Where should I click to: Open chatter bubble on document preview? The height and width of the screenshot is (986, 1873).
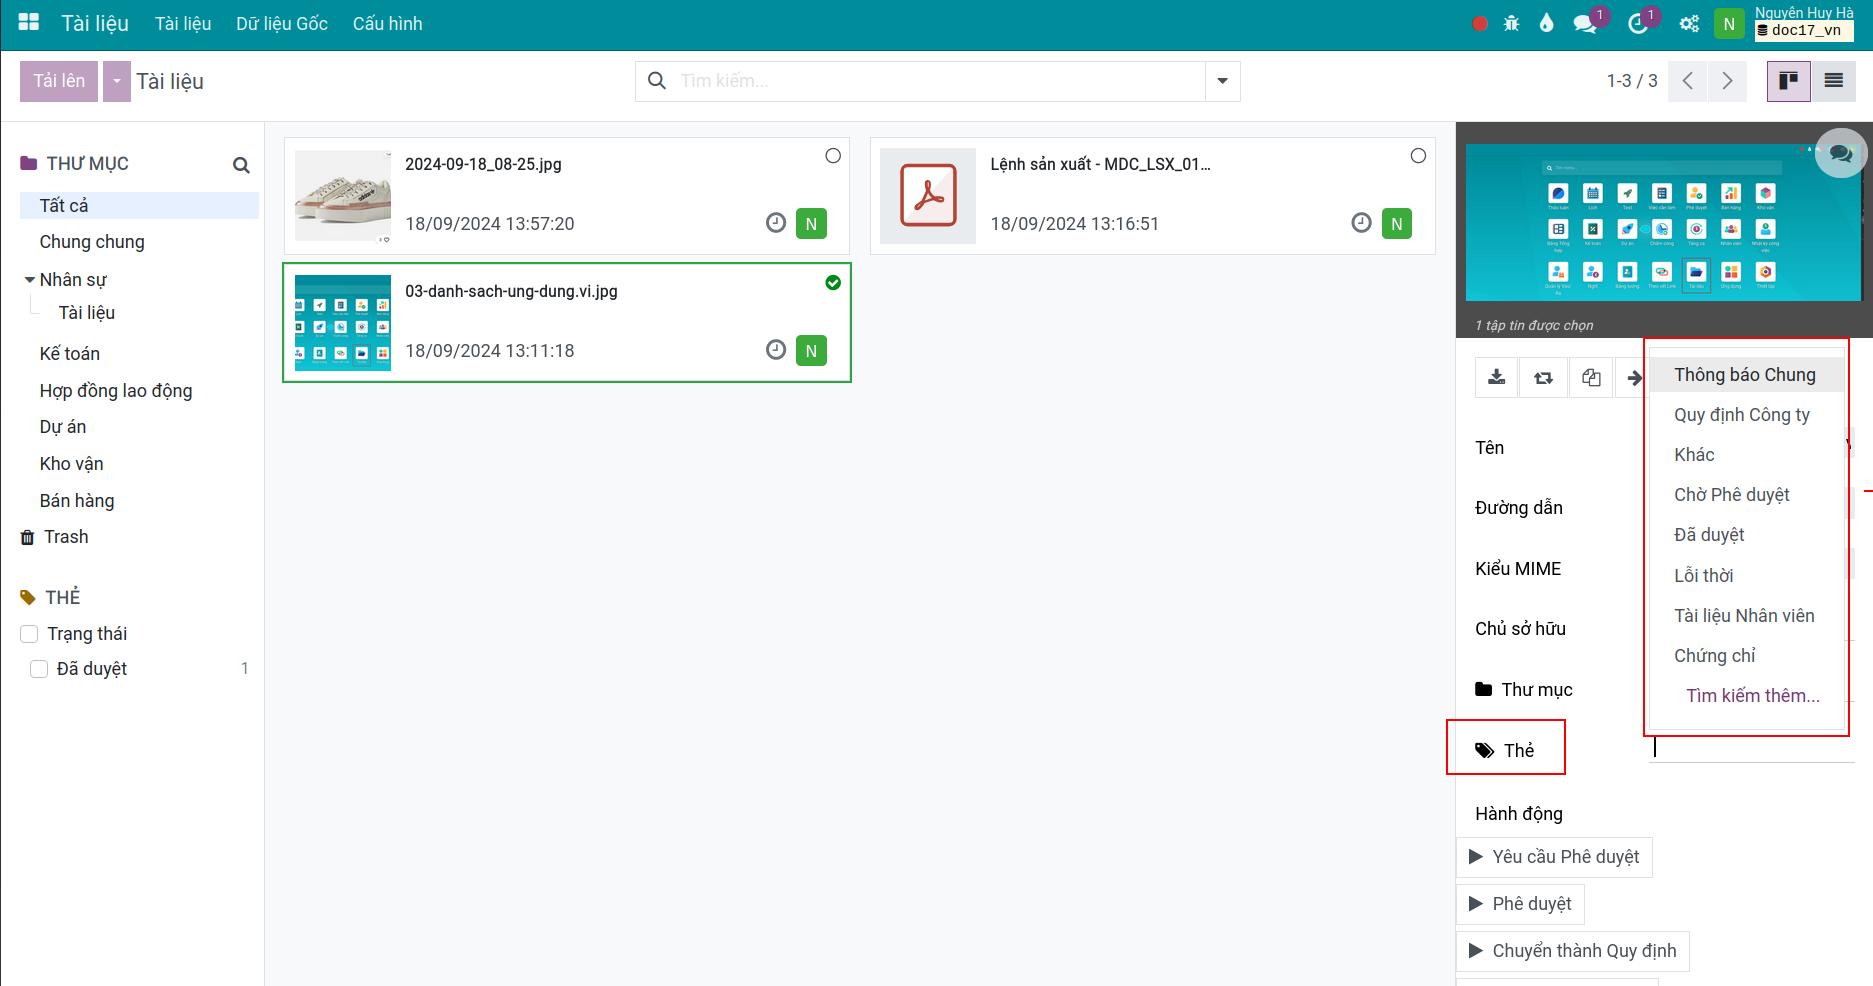[1841, 154]
